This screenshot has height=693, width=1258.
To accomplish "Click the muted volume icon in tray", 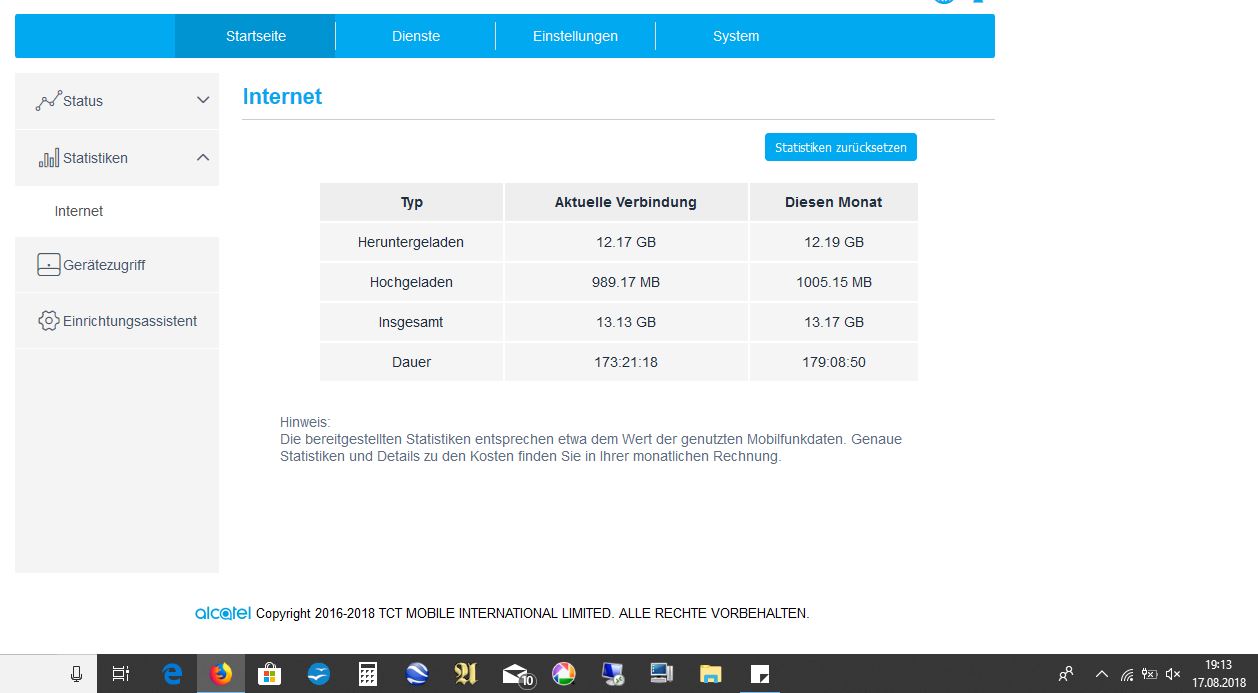I will pyautogui.click(x=1173, y=674).
